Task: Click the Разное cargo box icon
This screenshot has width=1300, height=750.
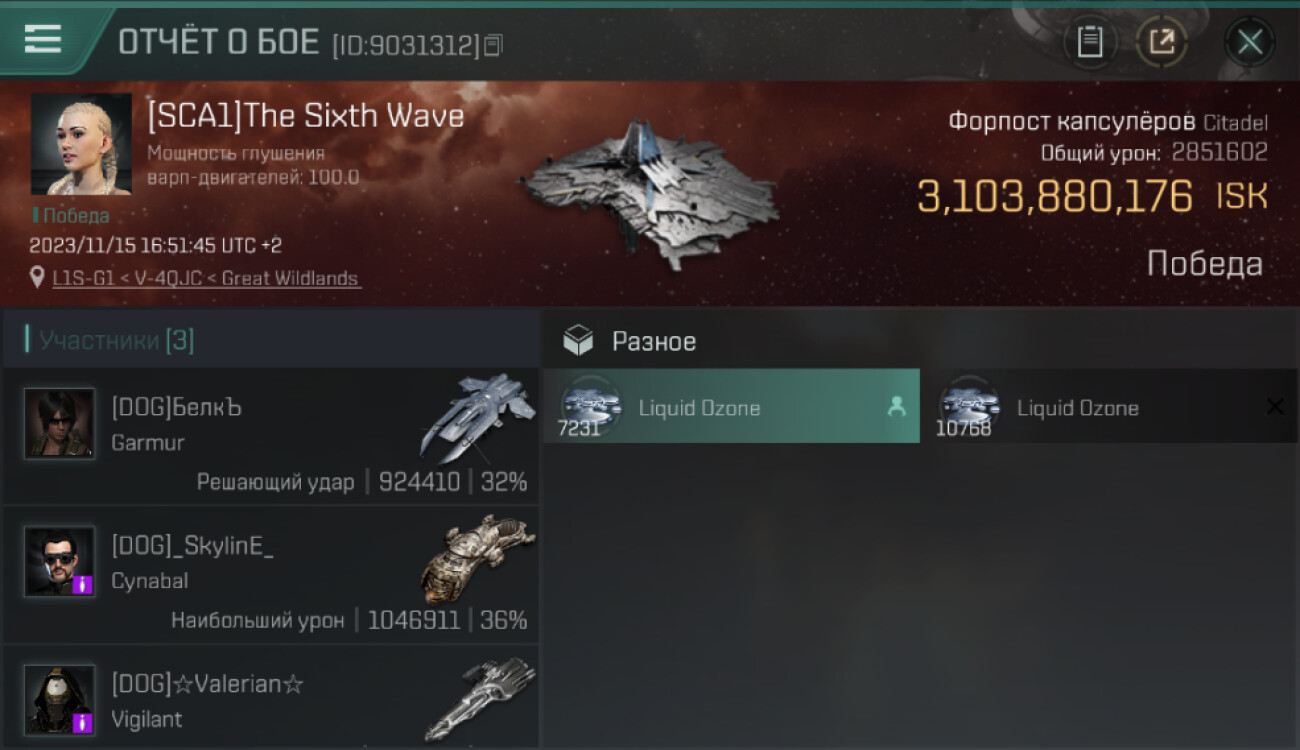Action: [578, 341]
